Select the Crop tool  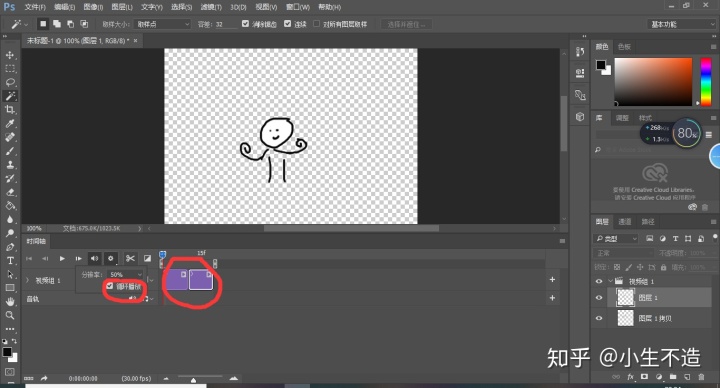click(x=10, y=110)
